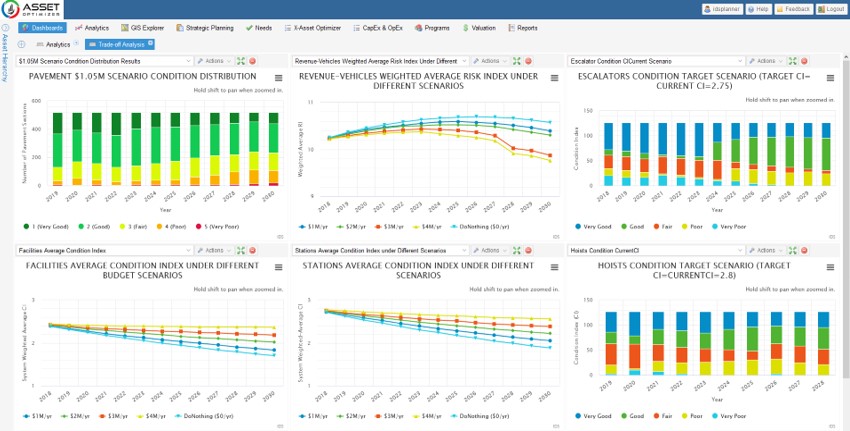Click the fullscreen icon on the Pavement chart panel
This screenshot has height=431, width=850.
tap(239, 62)
